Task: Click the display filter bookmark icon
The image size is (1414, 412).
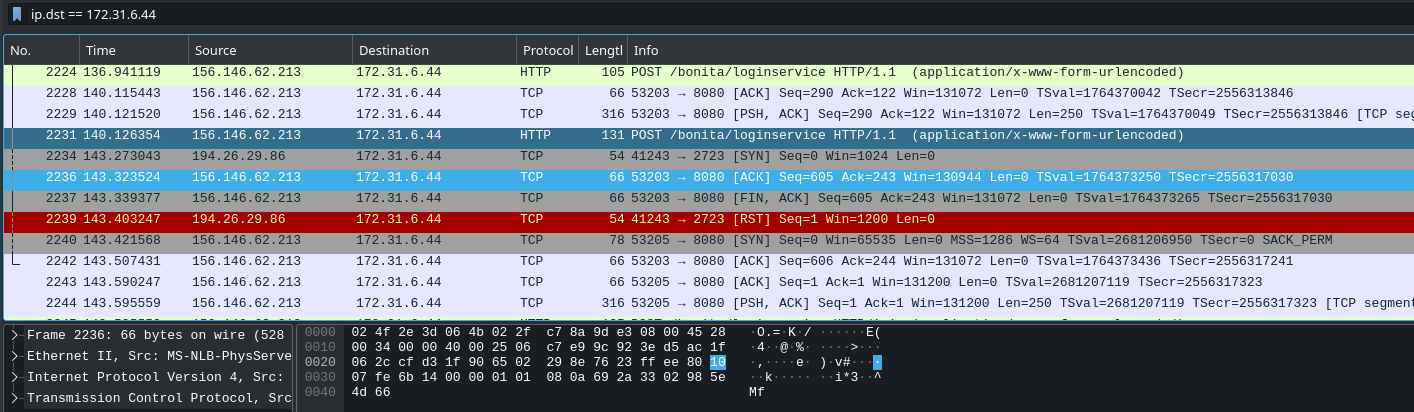Action: pyautogui.click(x=16, y=15)
